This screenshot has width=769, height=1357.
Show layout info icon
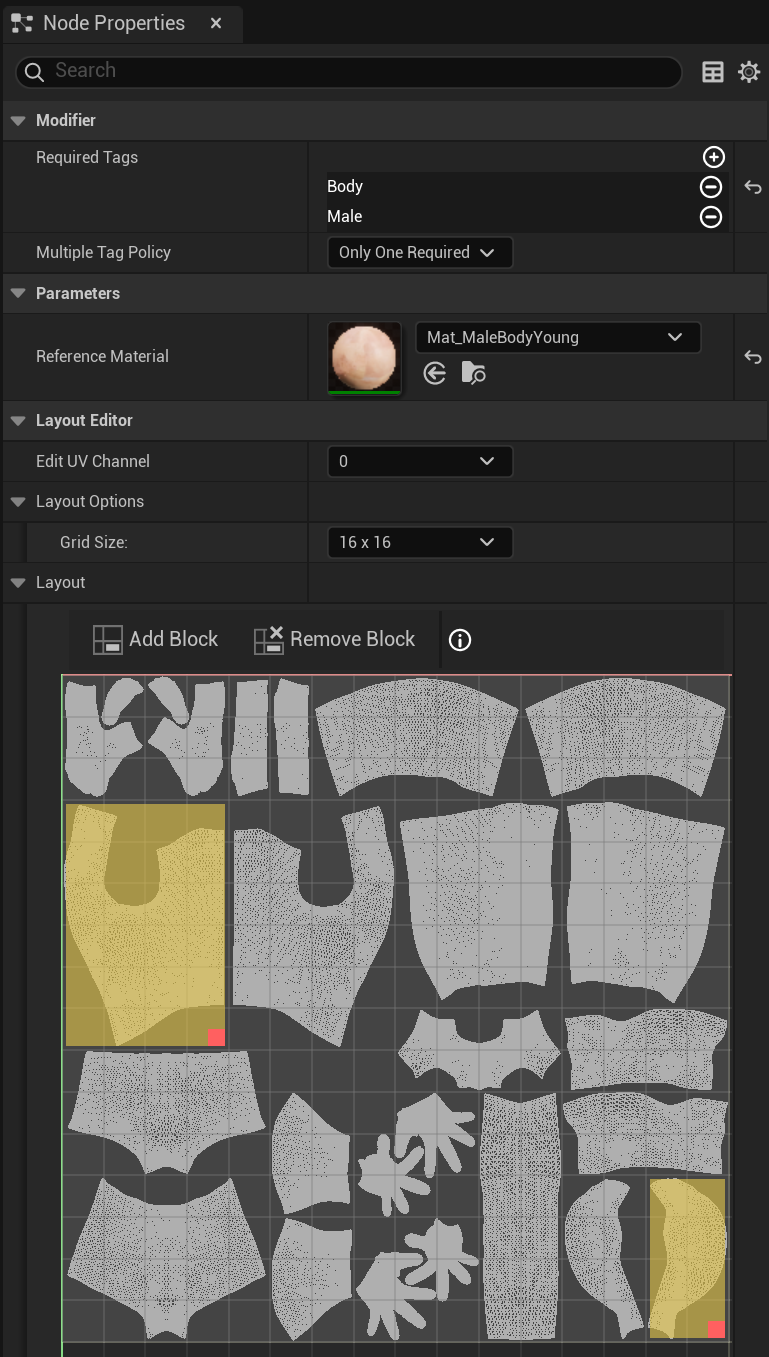tap(460, 640)
